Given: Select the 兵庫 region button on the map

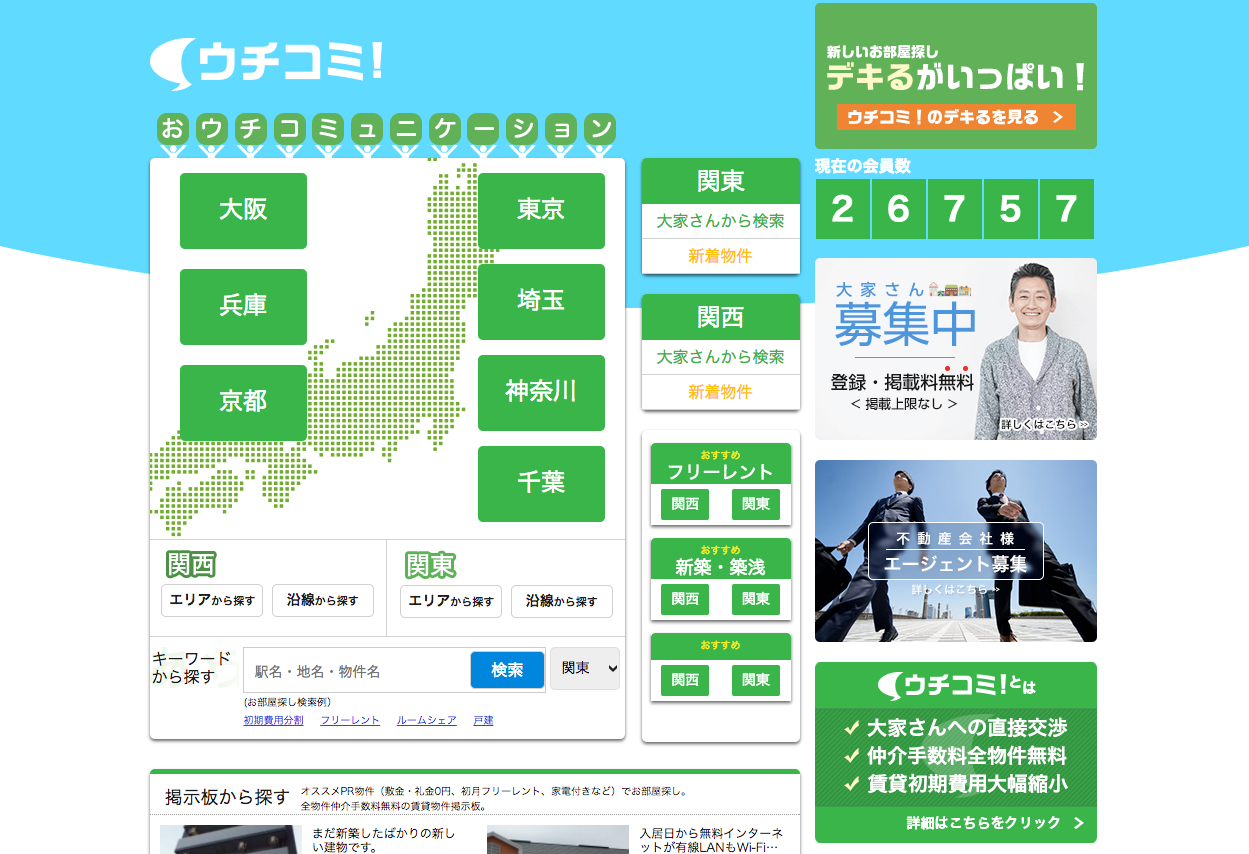Looking at the screenshot, I should [243, 307].
